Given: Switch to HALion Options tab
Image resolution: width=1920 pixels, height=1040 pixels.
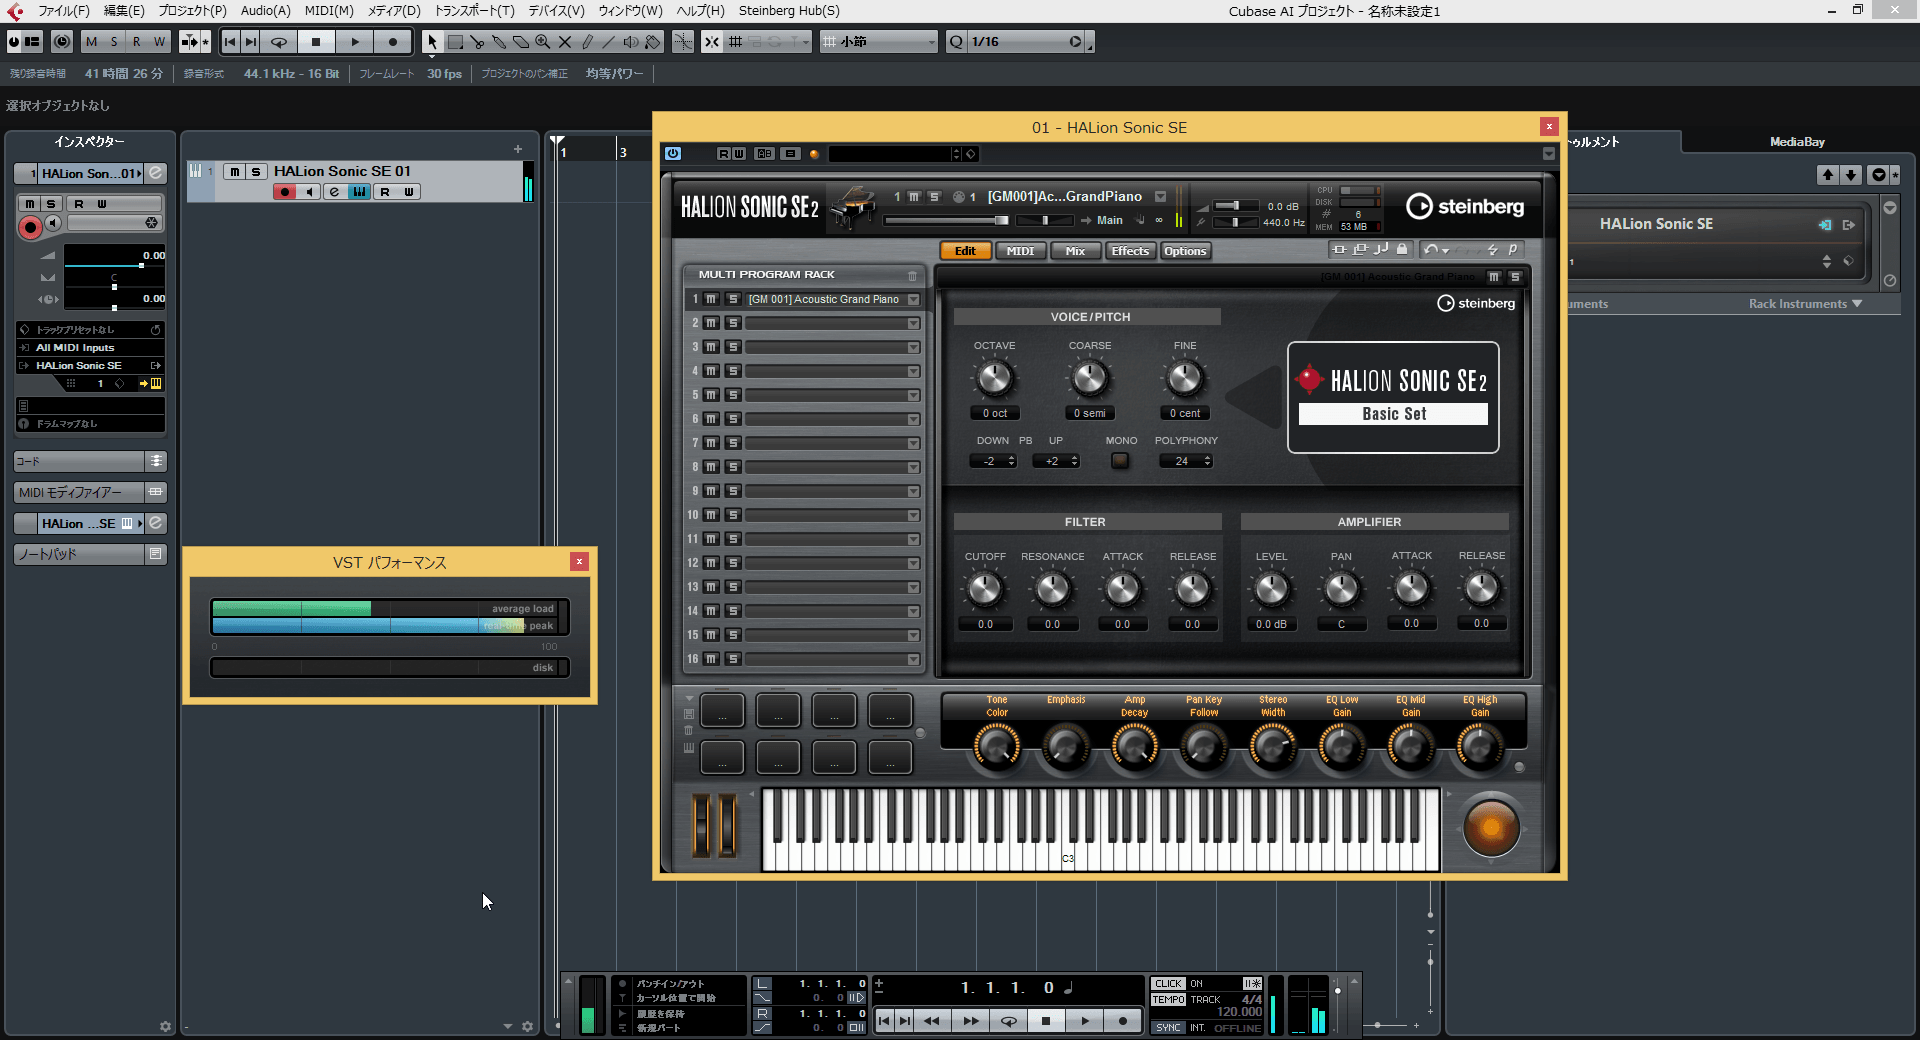Looking at the screenshot, I should 1185,251.
